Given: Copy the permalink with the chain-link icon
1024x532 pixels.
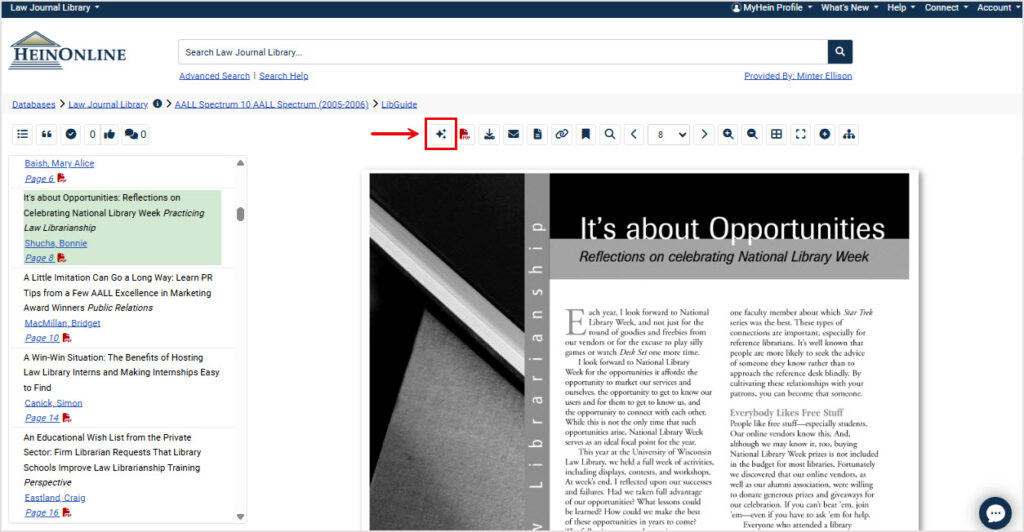Looking at the screenshot, I should pyautogui.click(x=562, y=134).
